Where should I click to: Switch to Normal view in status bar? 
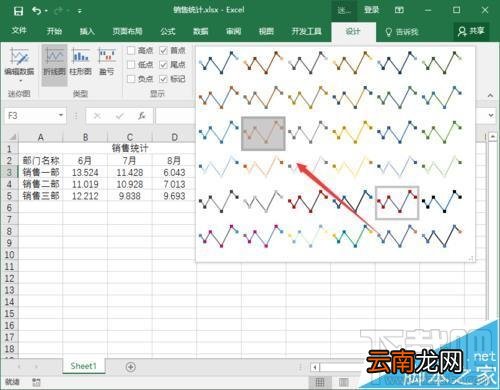(320, 382)
